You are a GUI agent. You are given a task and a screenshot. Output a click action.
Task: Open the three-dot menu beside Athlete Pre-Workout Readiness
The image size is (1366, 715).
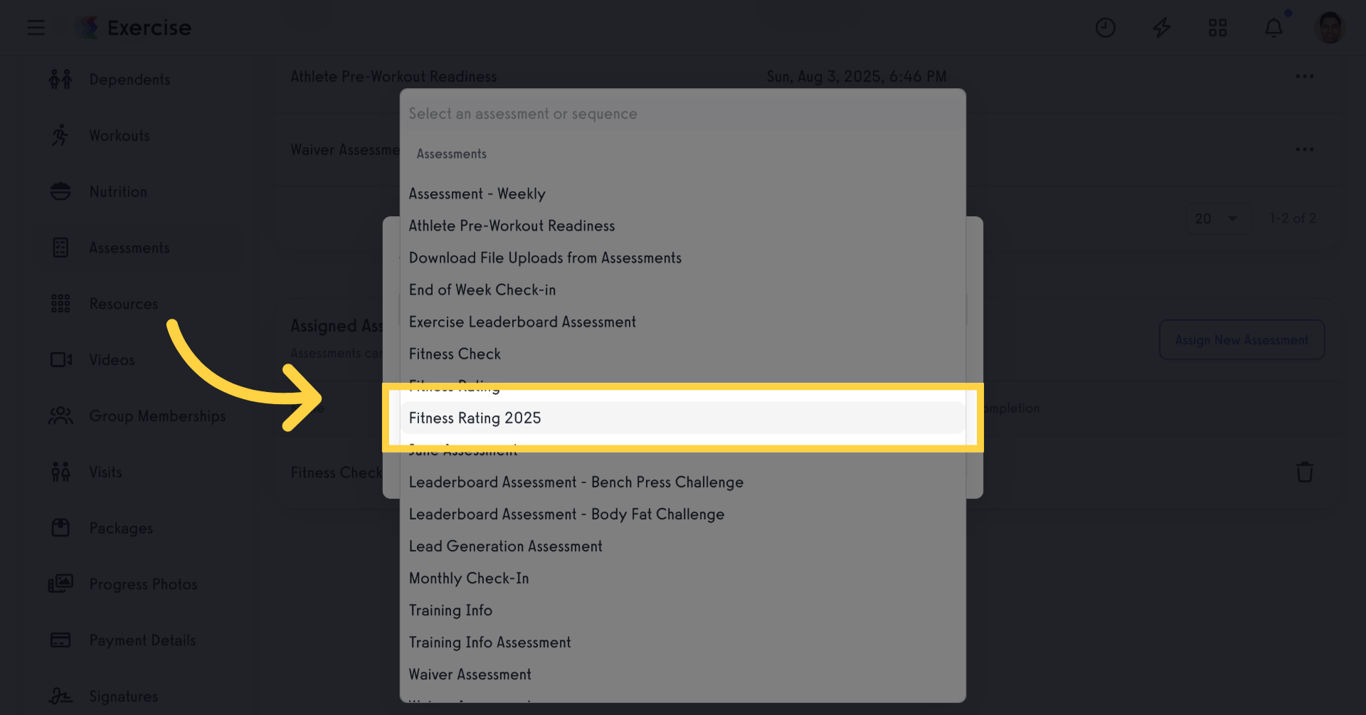1304,76
